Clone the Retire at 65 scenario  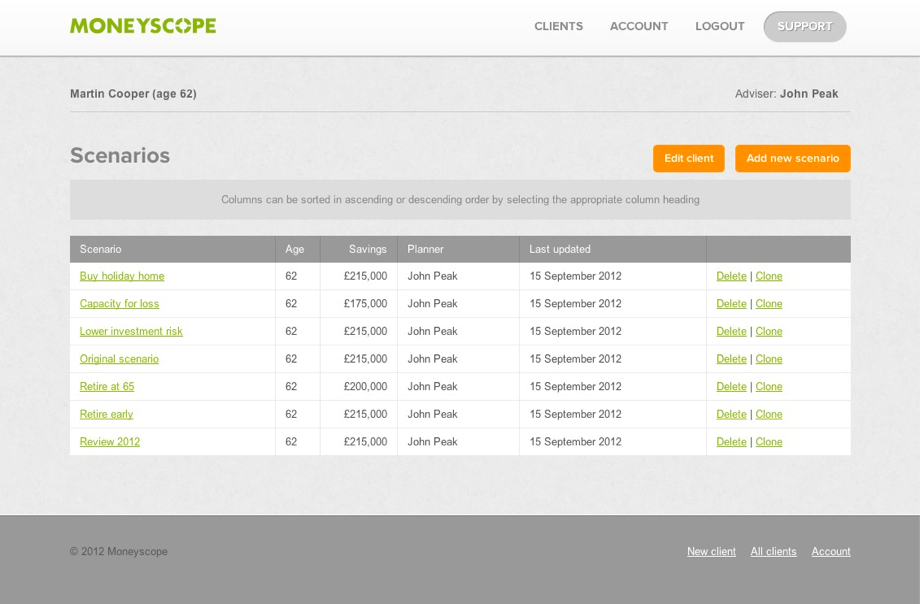[x=769, y=386]
